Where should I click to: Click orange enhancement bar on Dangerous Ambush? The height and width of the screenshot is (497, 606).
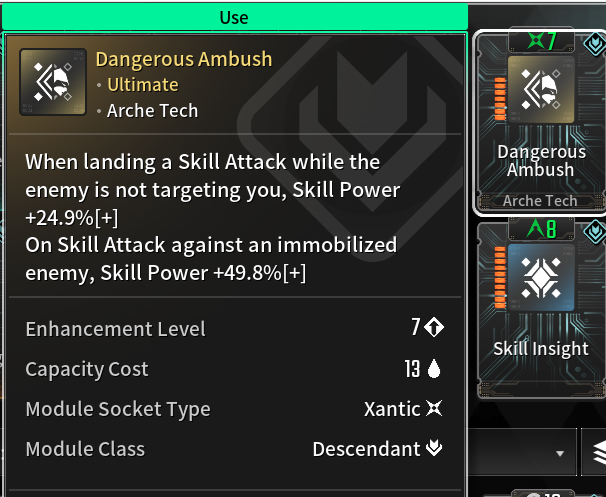pyautogui.click(x=500, y=99)
